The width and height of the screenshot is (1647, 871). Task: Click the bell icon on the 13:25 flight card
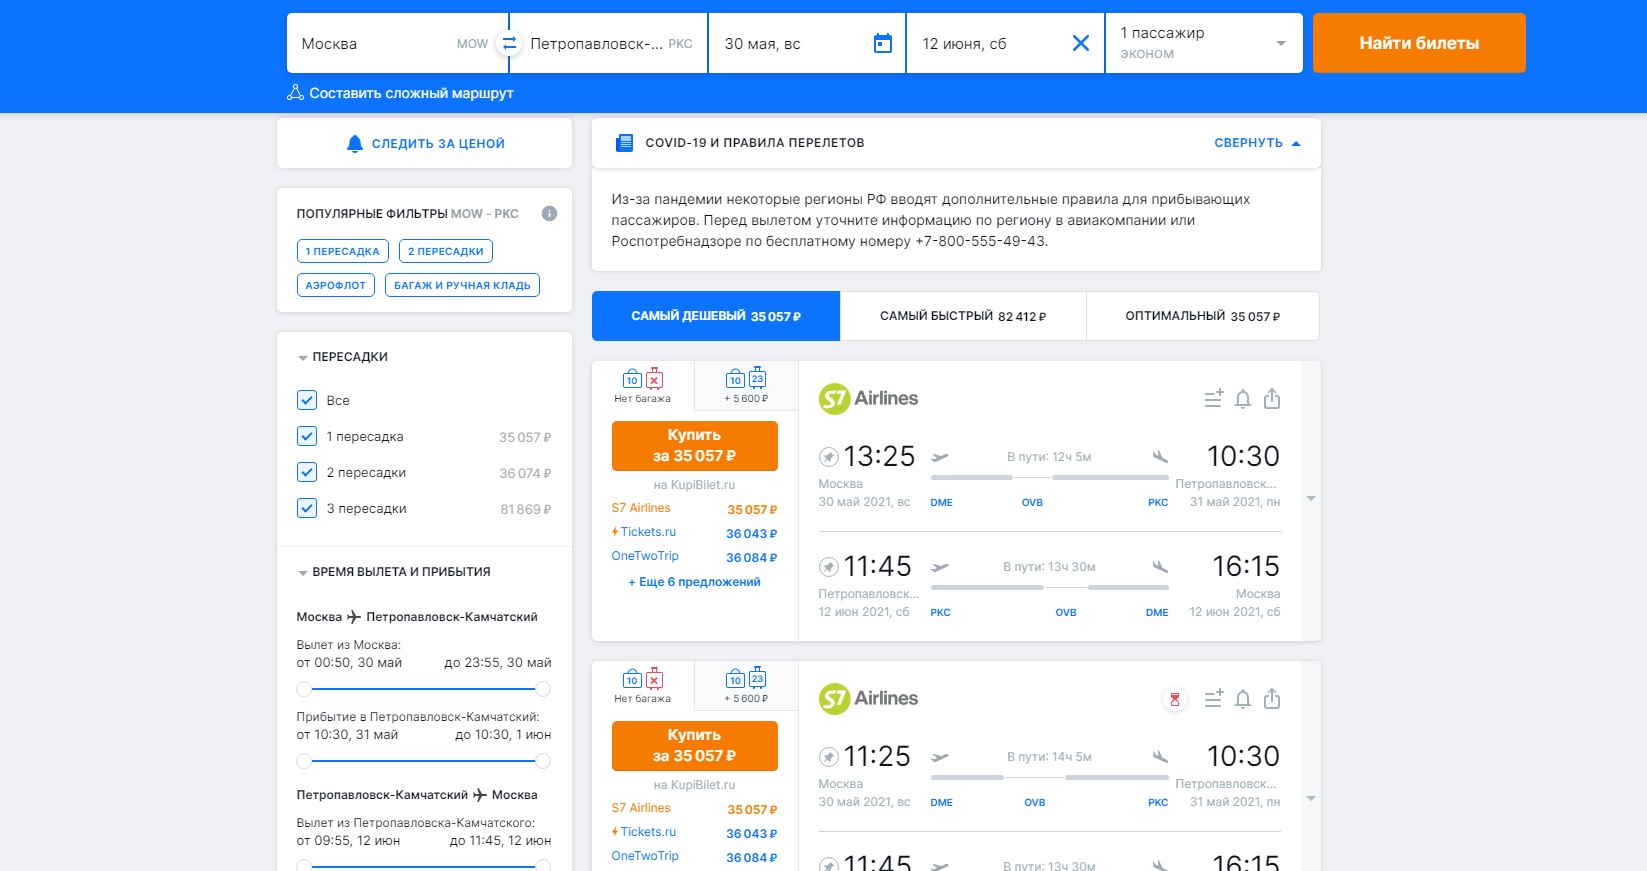tap(1243, 399)
